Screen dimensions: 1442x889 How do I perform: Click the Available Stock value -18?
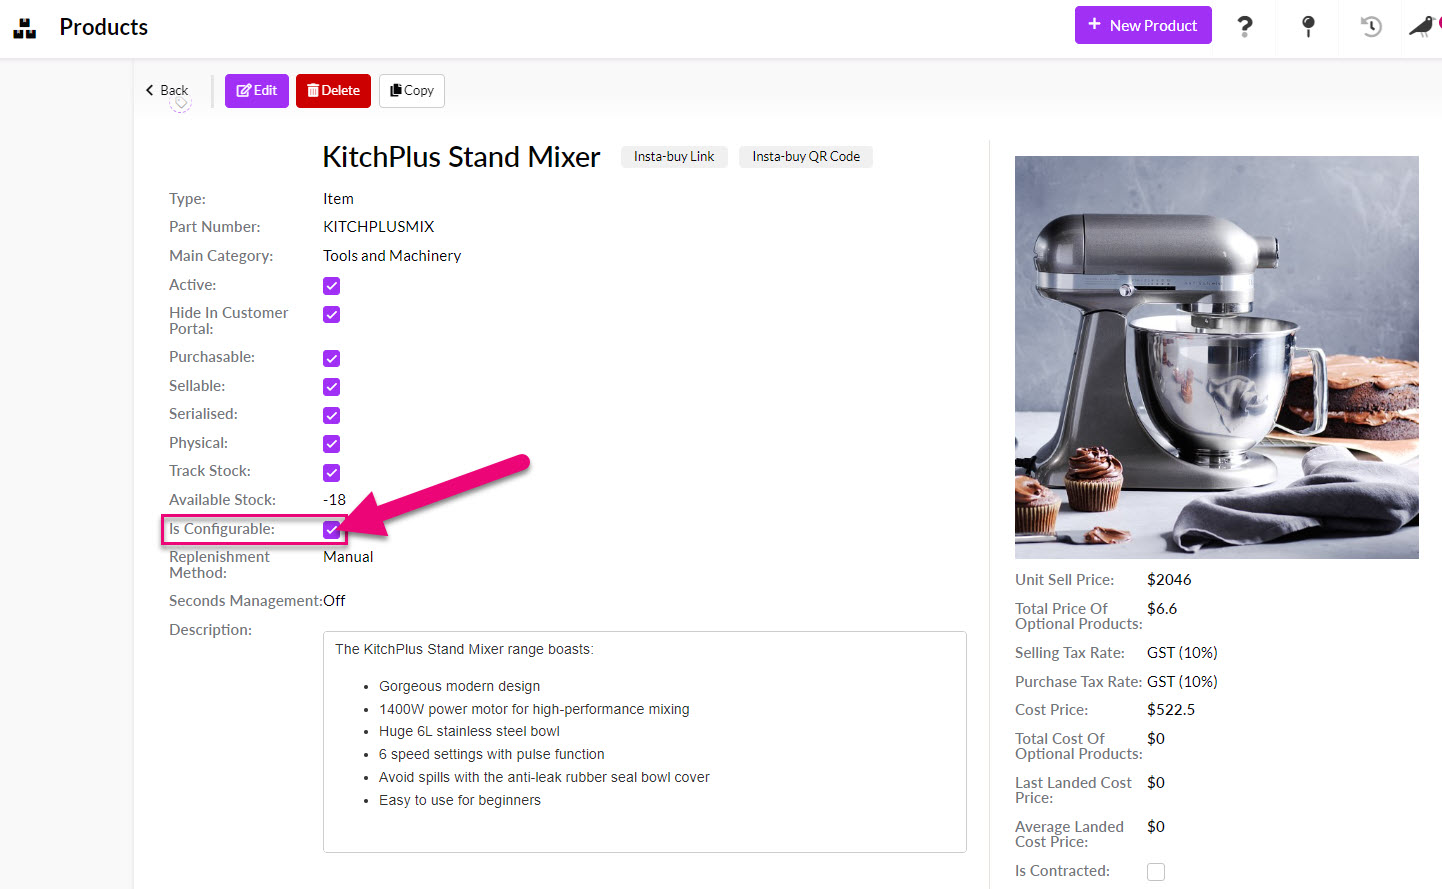click(335, 500)
